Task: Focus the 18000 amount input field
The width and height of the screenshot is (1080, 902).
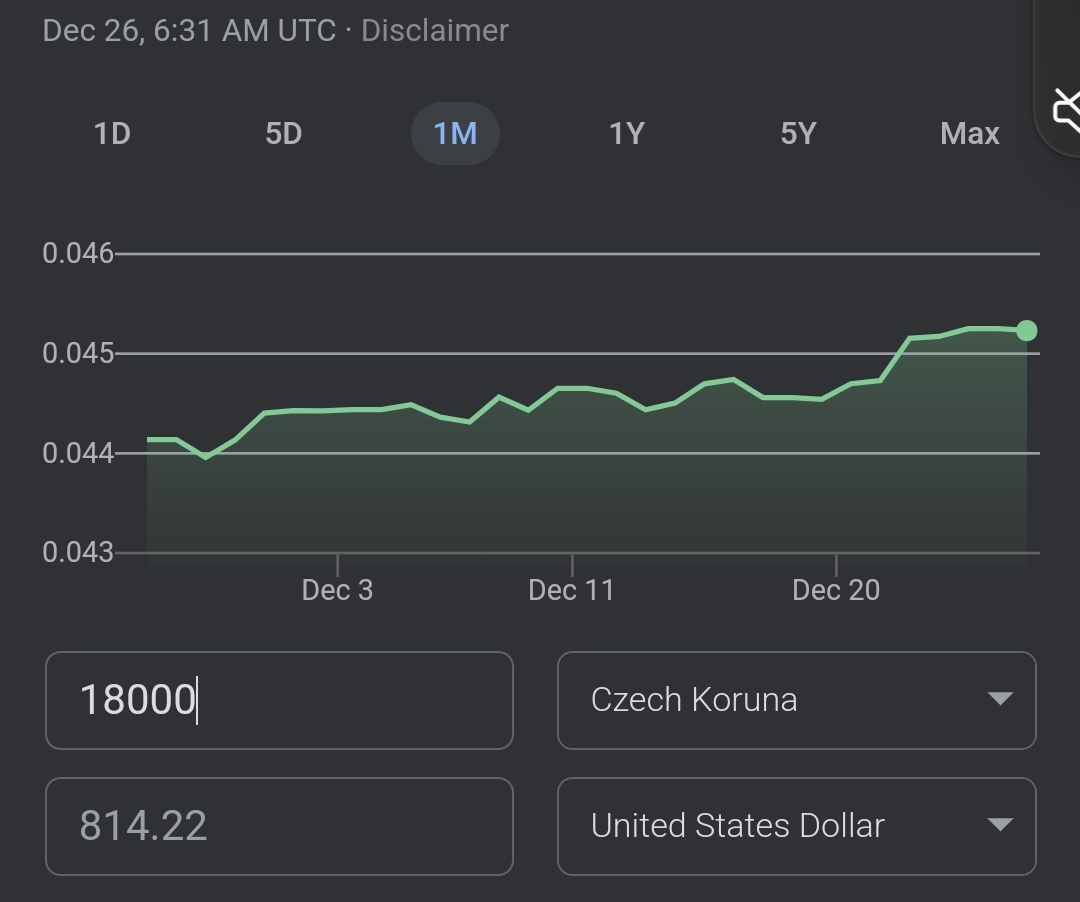Action: tap(279, 700)
